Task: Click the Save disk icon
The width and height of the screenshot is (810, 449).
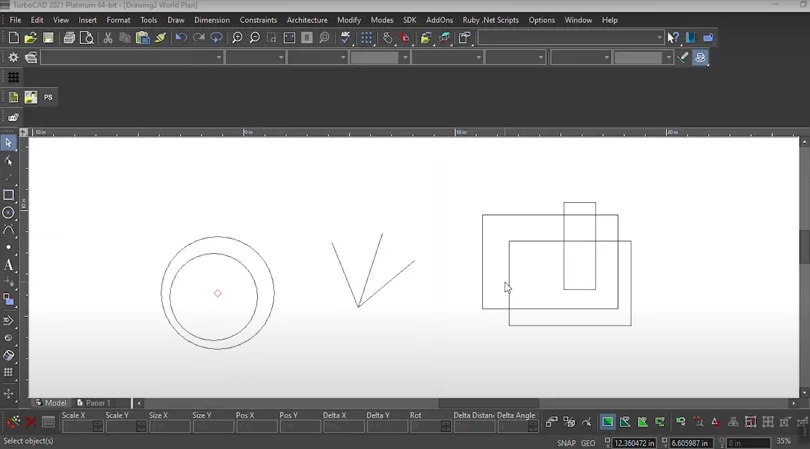Action: click(48, 38)
